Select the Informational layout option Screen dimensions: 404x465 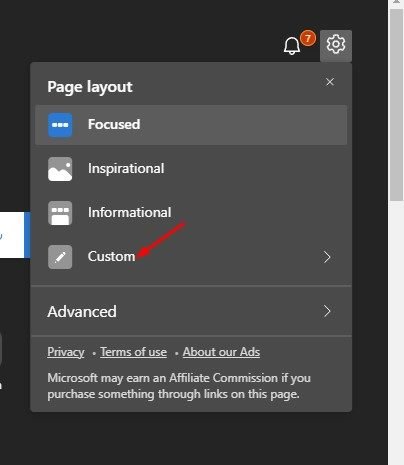pos(191,213)
